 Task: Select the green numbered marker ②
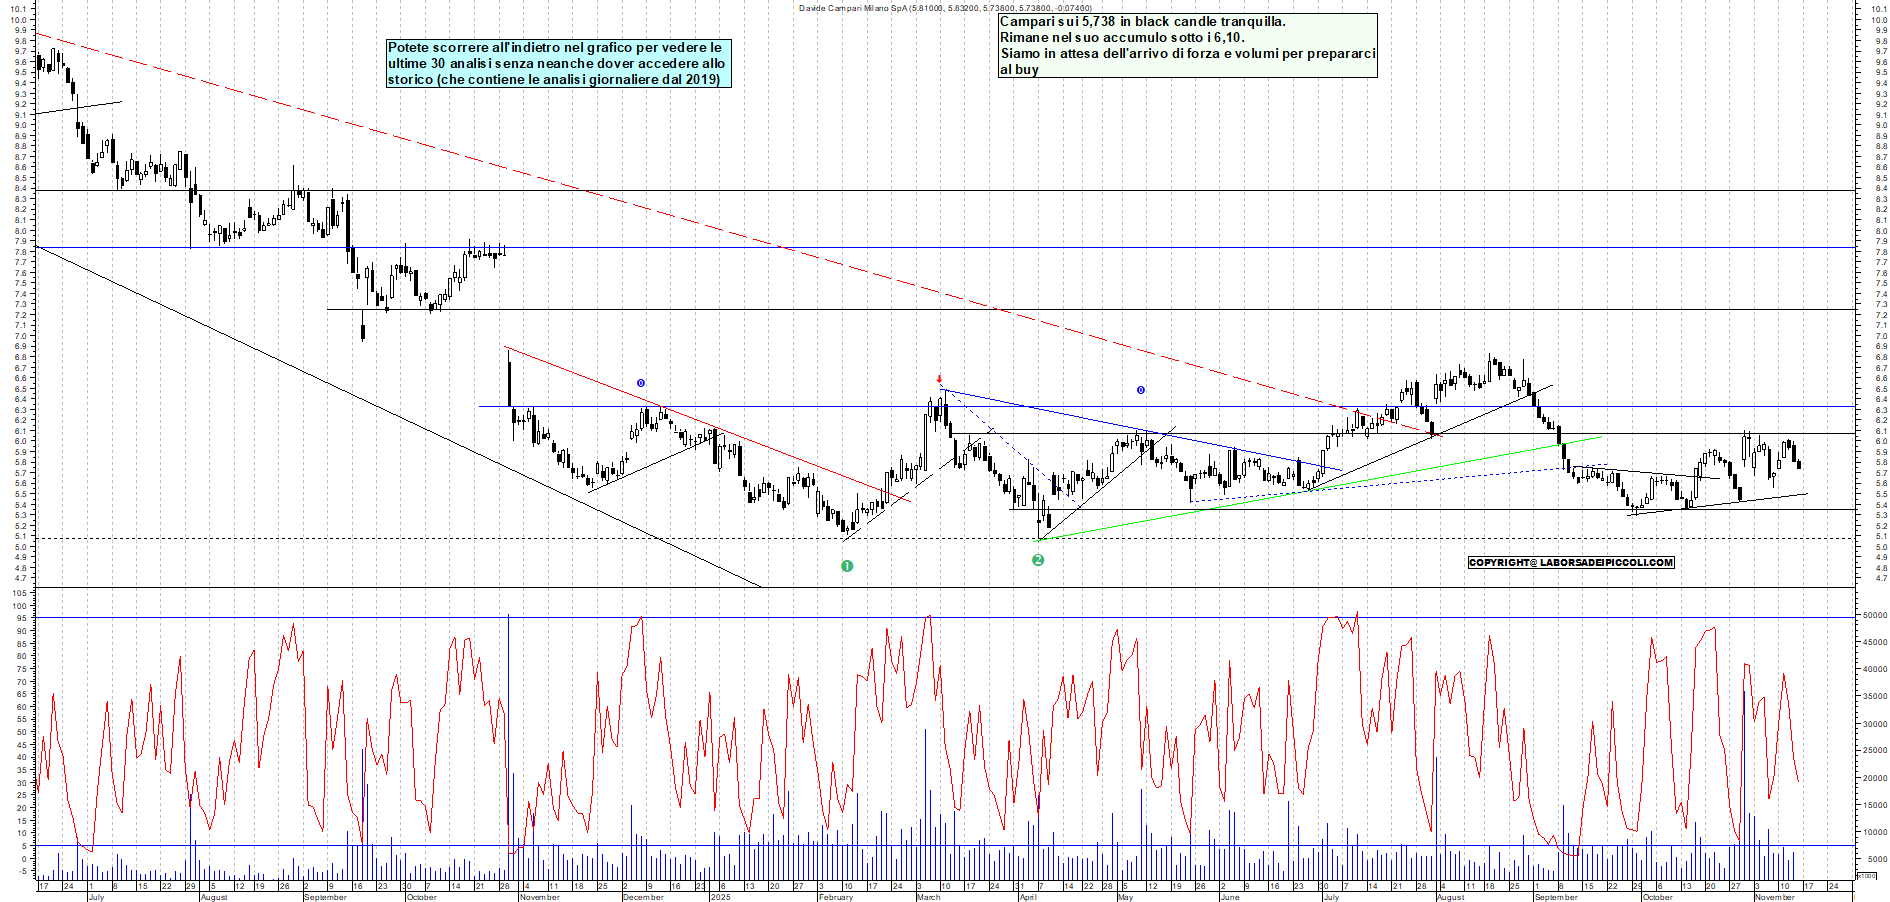(1038, 561)
